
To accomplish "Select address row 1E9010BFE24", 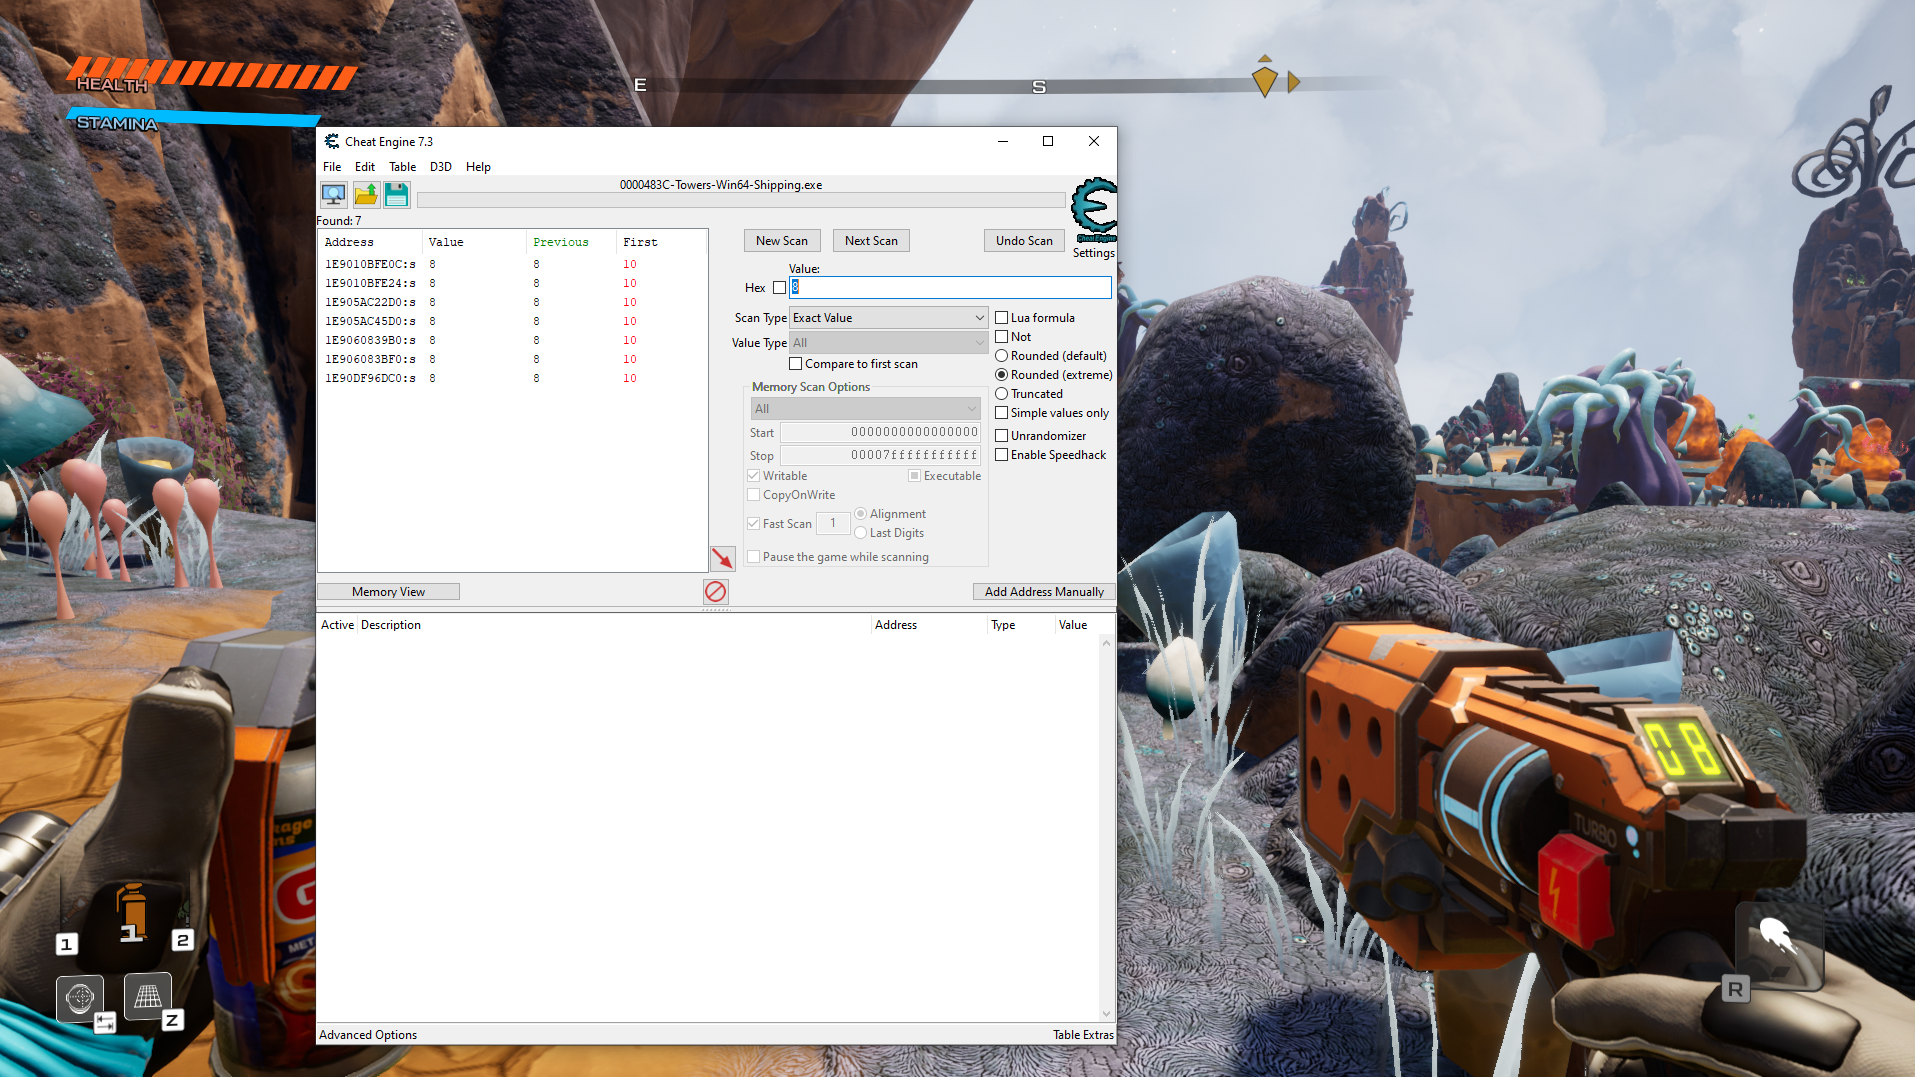I will [512, 284].
